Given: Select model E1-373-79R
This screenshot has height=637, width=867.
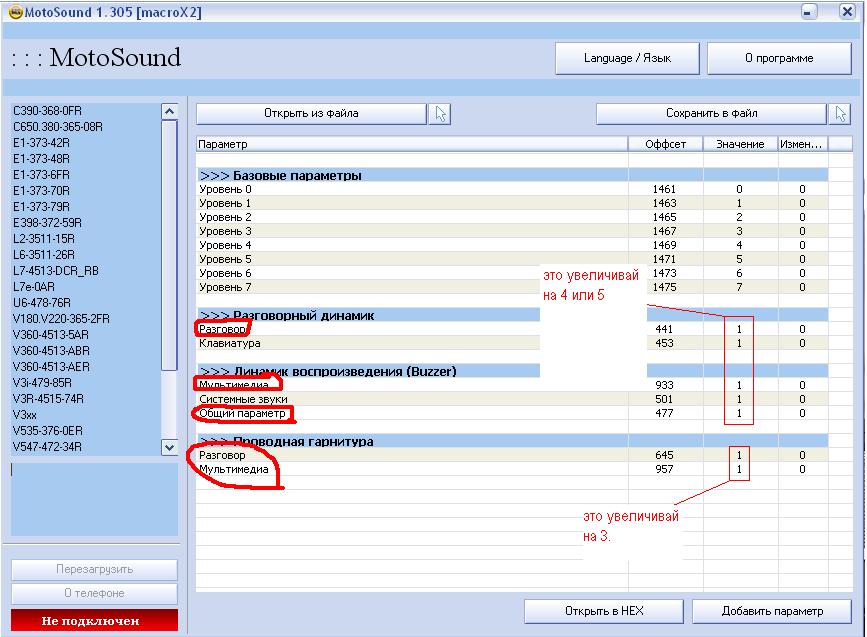Looking at the screenshot, I should [x=41, y=207].
